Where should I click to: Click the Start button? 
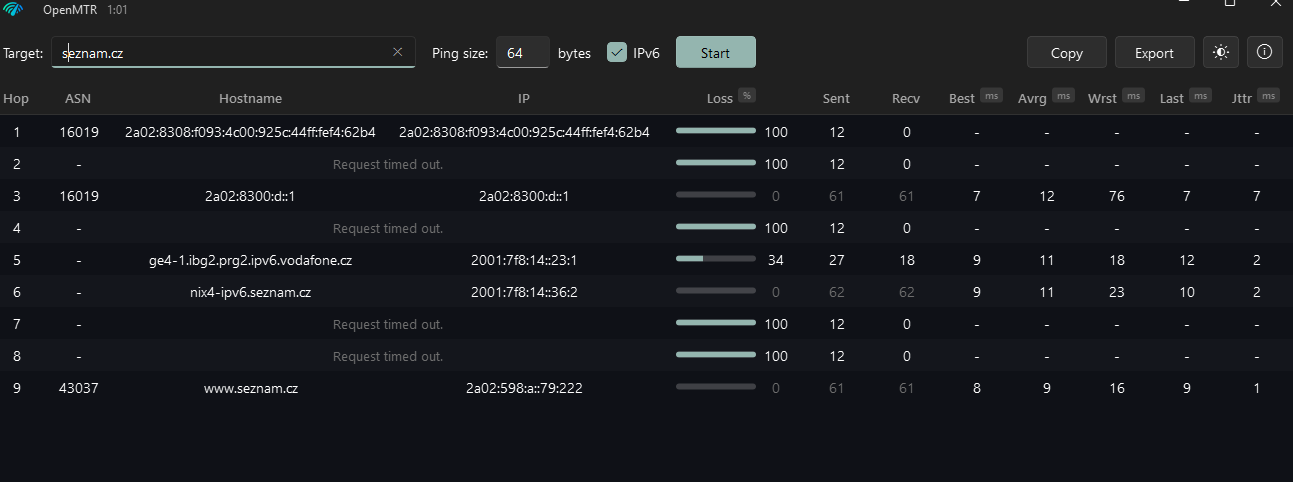[x=715, y=53]
